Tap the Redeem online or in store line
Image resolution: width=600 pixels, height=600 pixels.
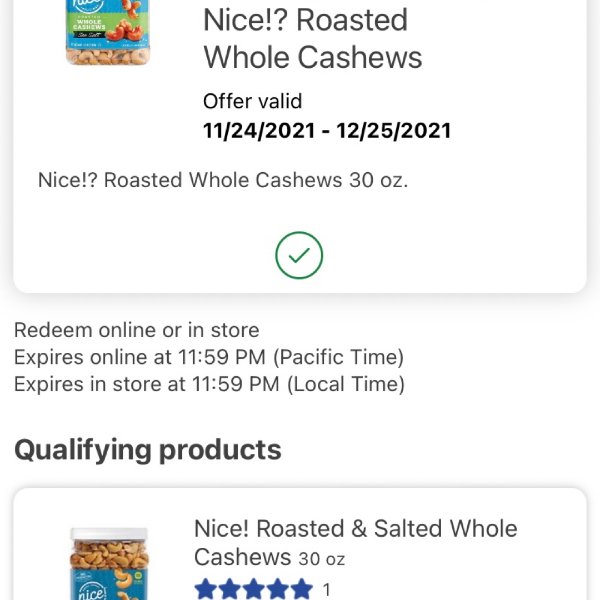(x=137, y=330)
